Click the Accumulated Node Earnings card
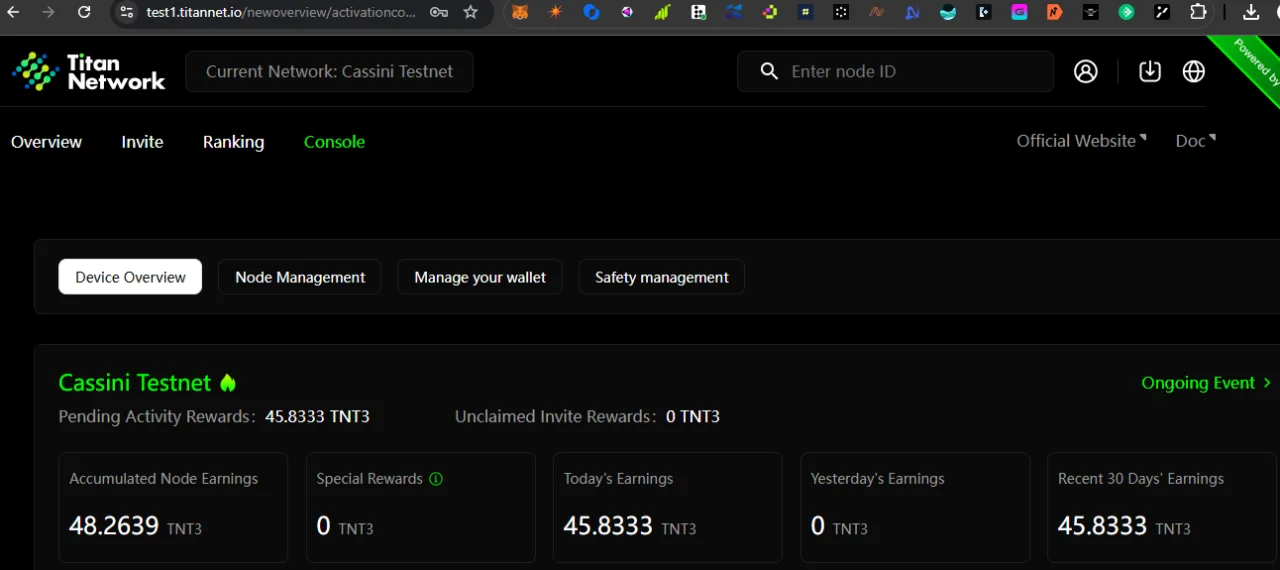Viewport: 1280px width, 570px height. coord(173,507)
